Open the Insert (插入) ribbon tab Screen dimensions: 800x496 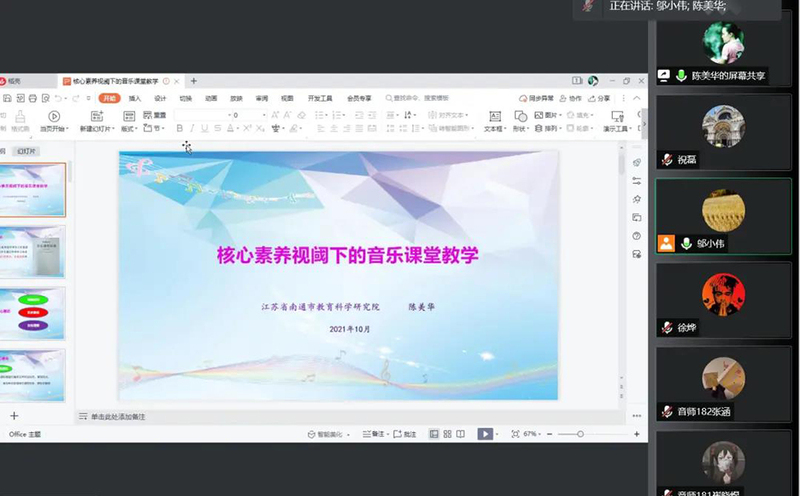[135, 98]
